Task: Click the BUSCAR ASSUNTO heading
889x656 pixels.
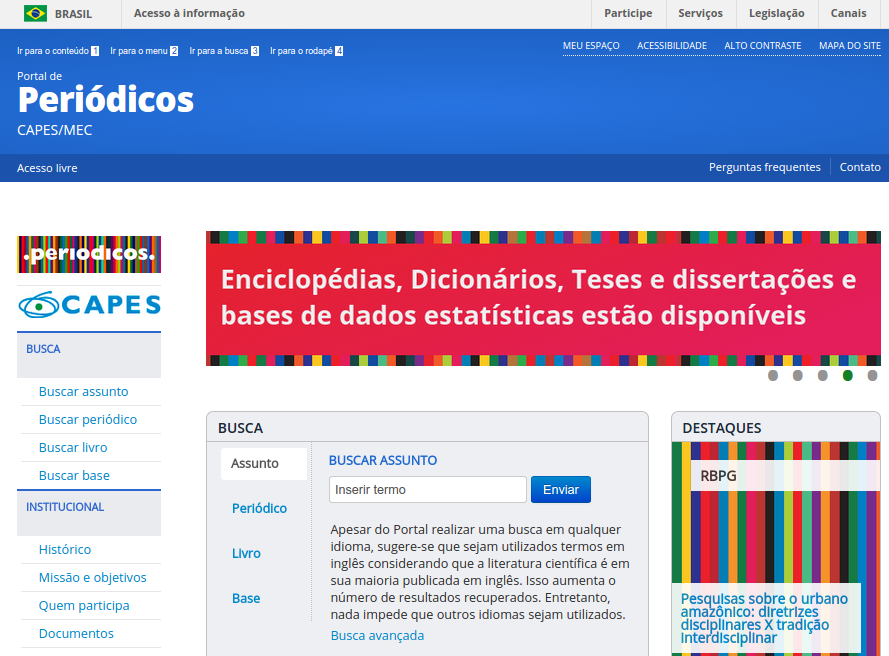Action: point(383,460)
